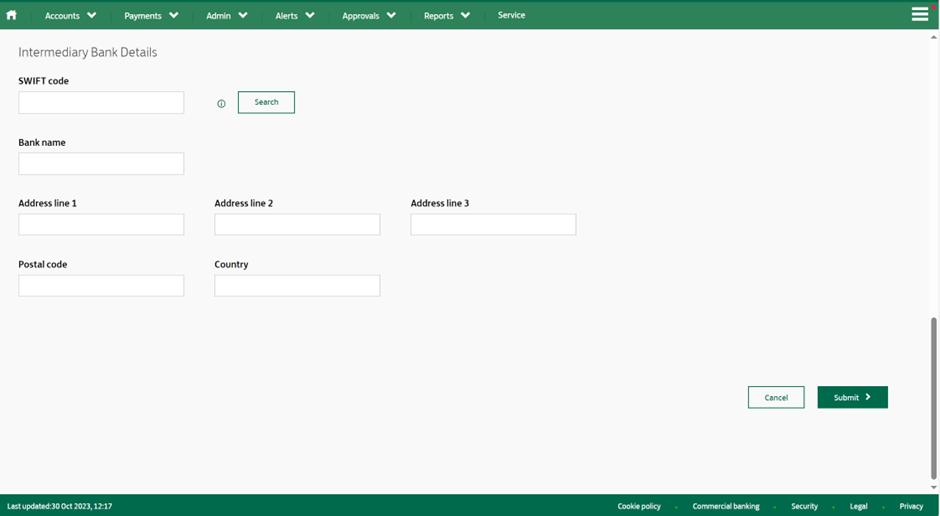This screenshot has width=940, height=516.
Task: Open the Admin dropdown menu
Action: pos(226,16)
